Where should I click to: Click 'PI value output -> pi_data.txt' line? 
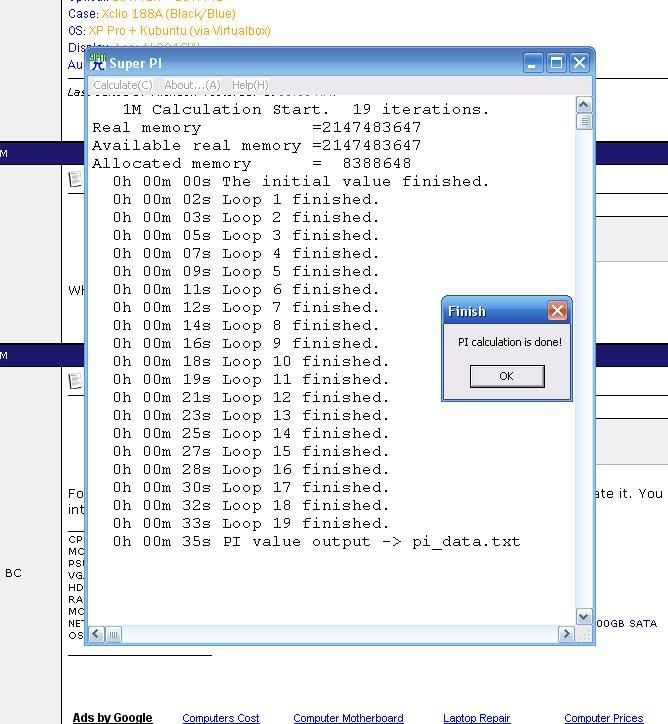(316, 542)
